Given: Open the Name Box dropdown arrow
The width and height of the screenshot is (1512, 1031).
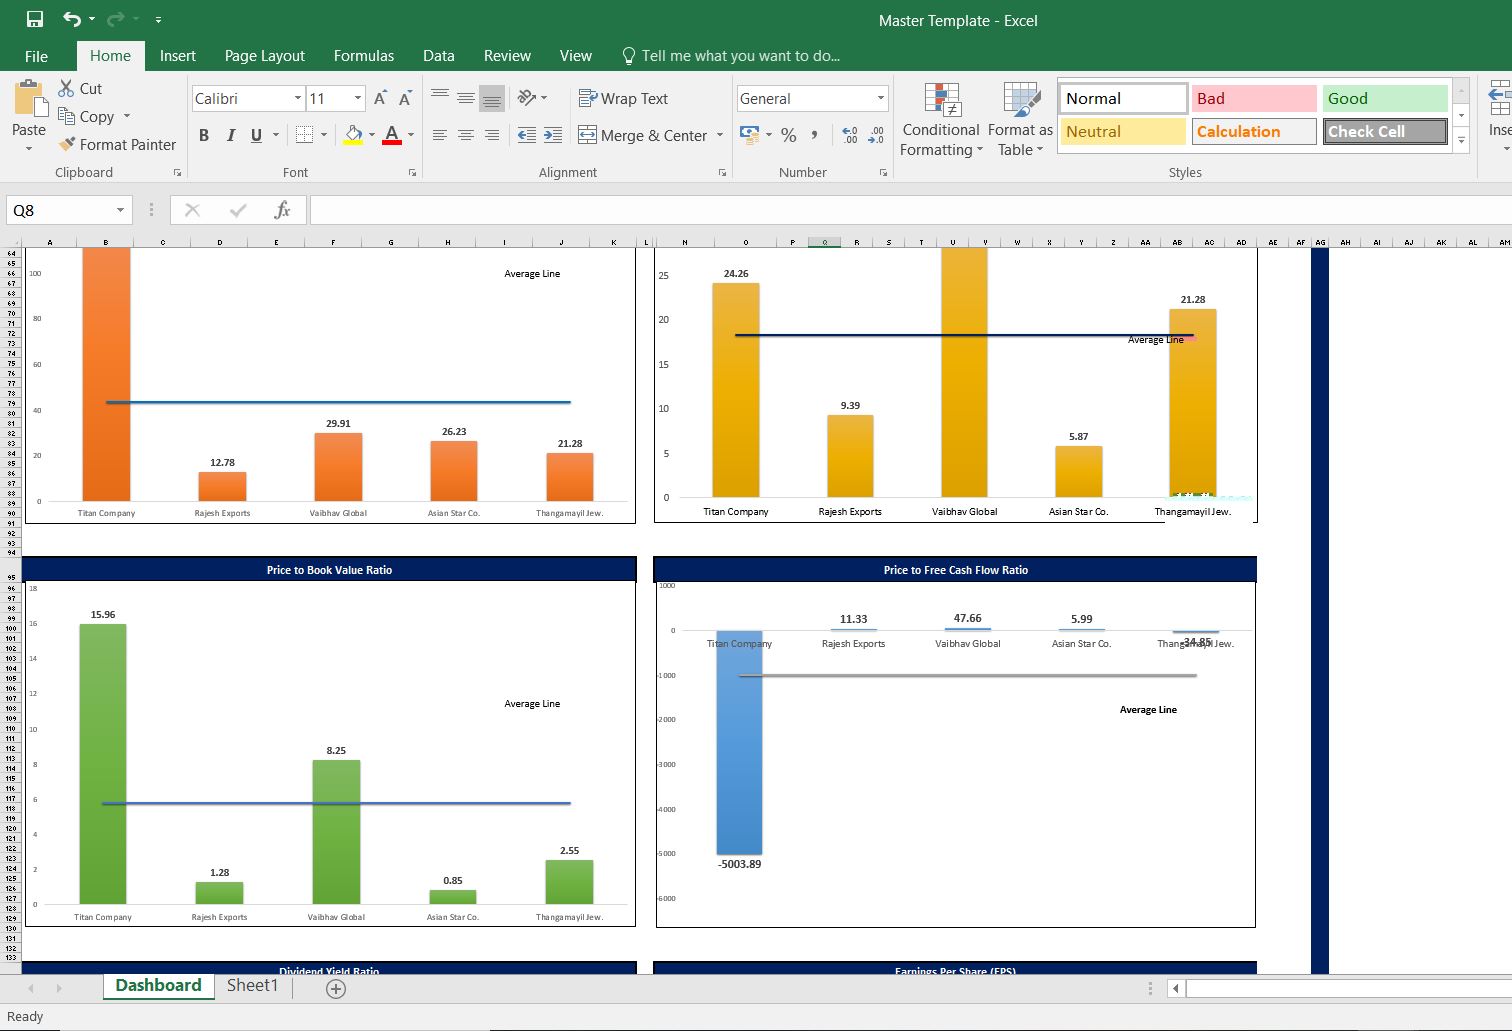Looking at the screenshot, I should 121,210.
